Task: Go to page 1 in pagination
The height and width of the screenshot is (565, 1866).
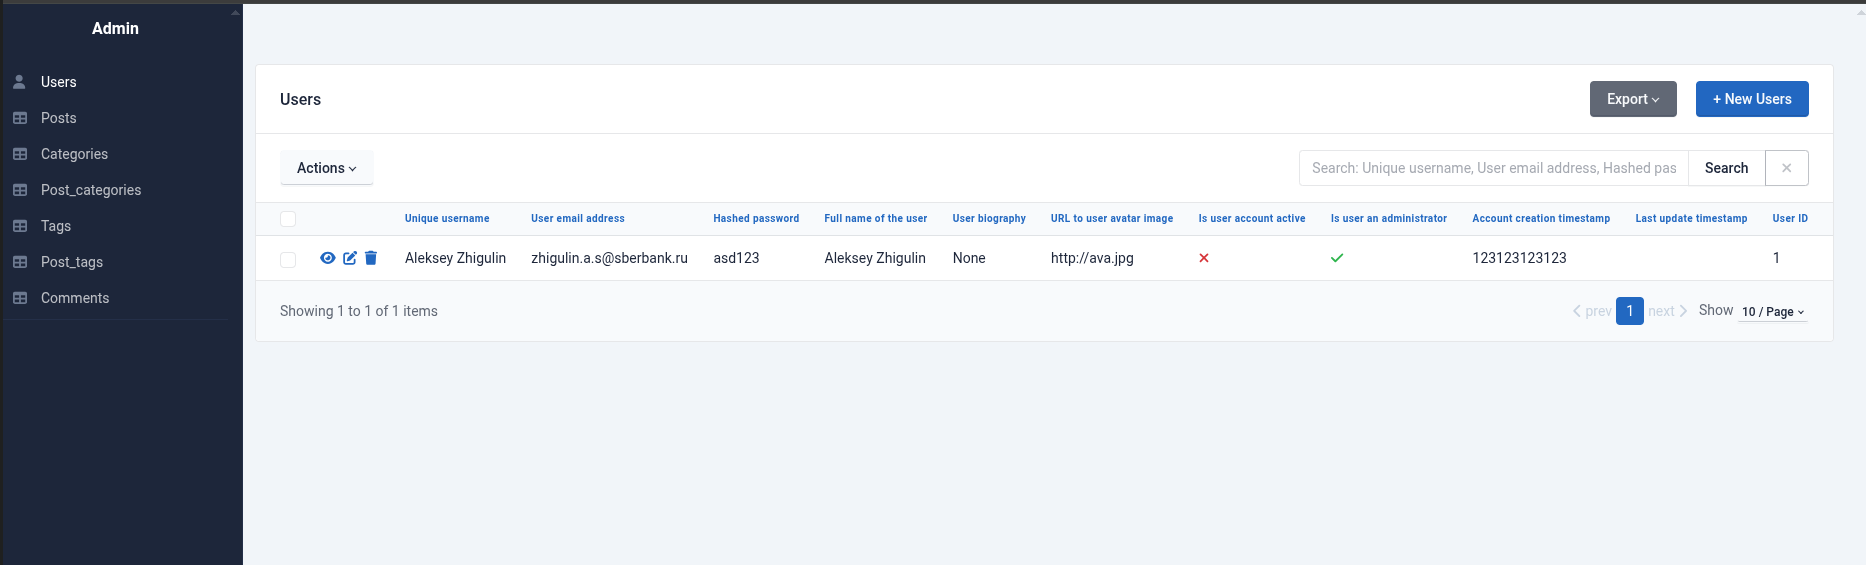Action: (1630, 311)
